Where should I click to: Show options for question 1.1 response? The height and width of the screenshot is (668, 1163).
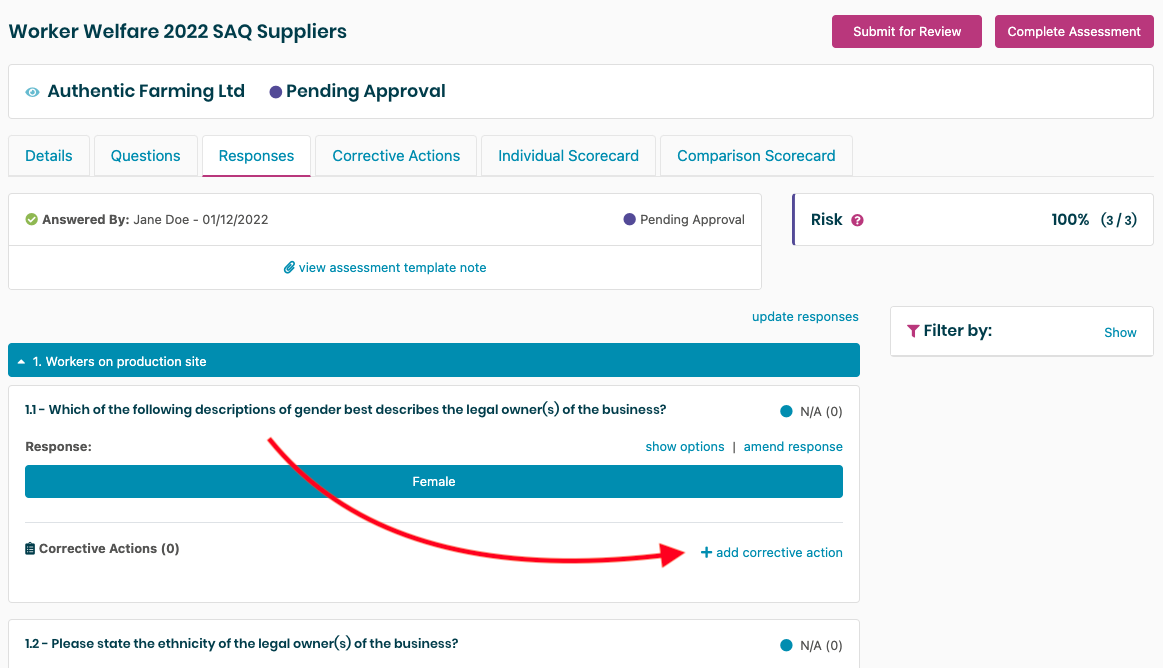coord(685,447)
